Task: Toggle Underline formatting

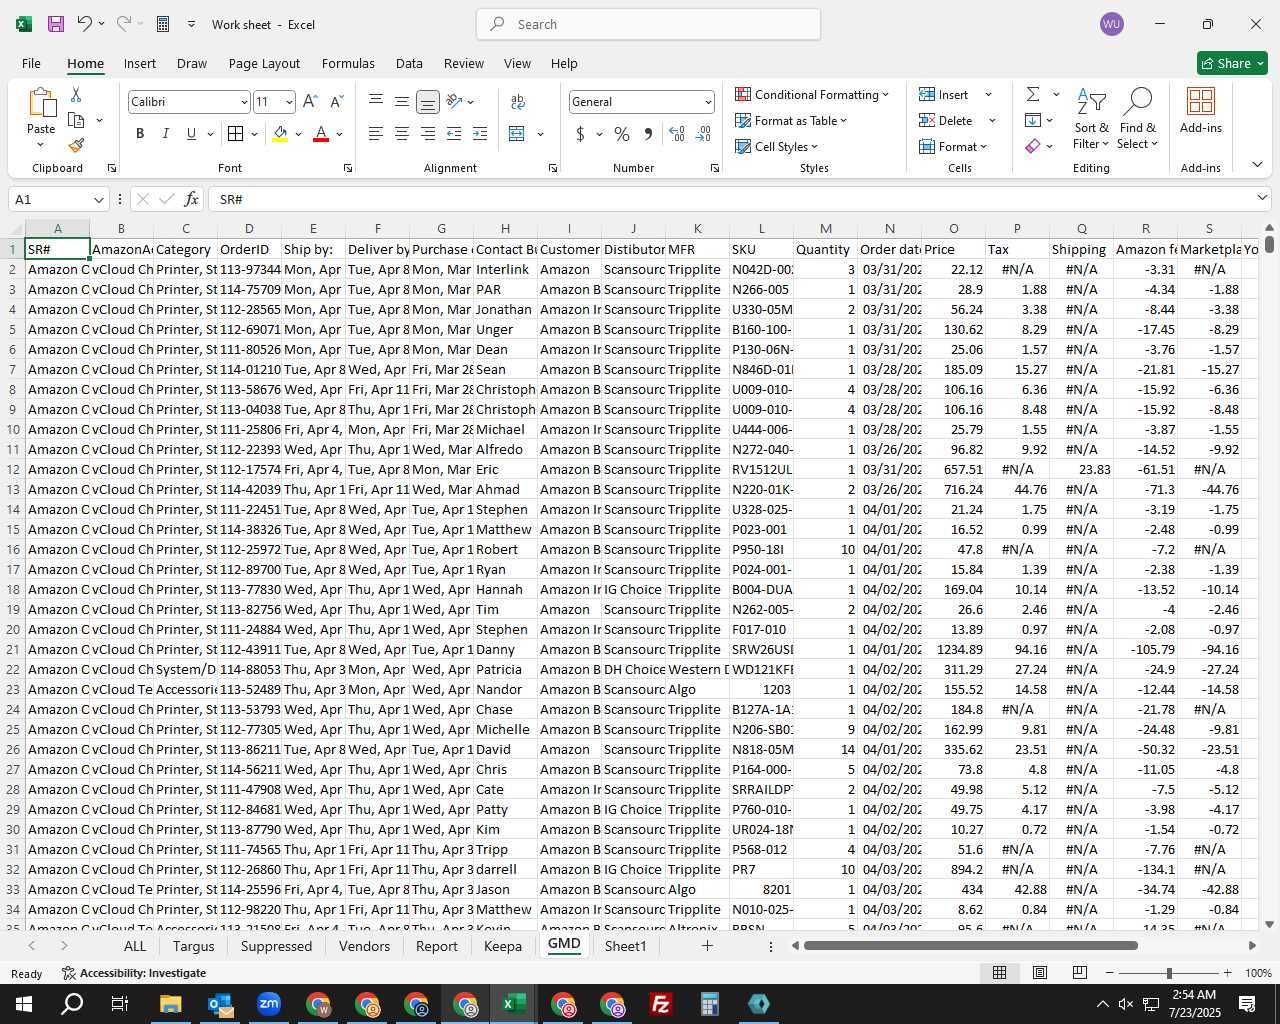Action: tap(191, 133)
